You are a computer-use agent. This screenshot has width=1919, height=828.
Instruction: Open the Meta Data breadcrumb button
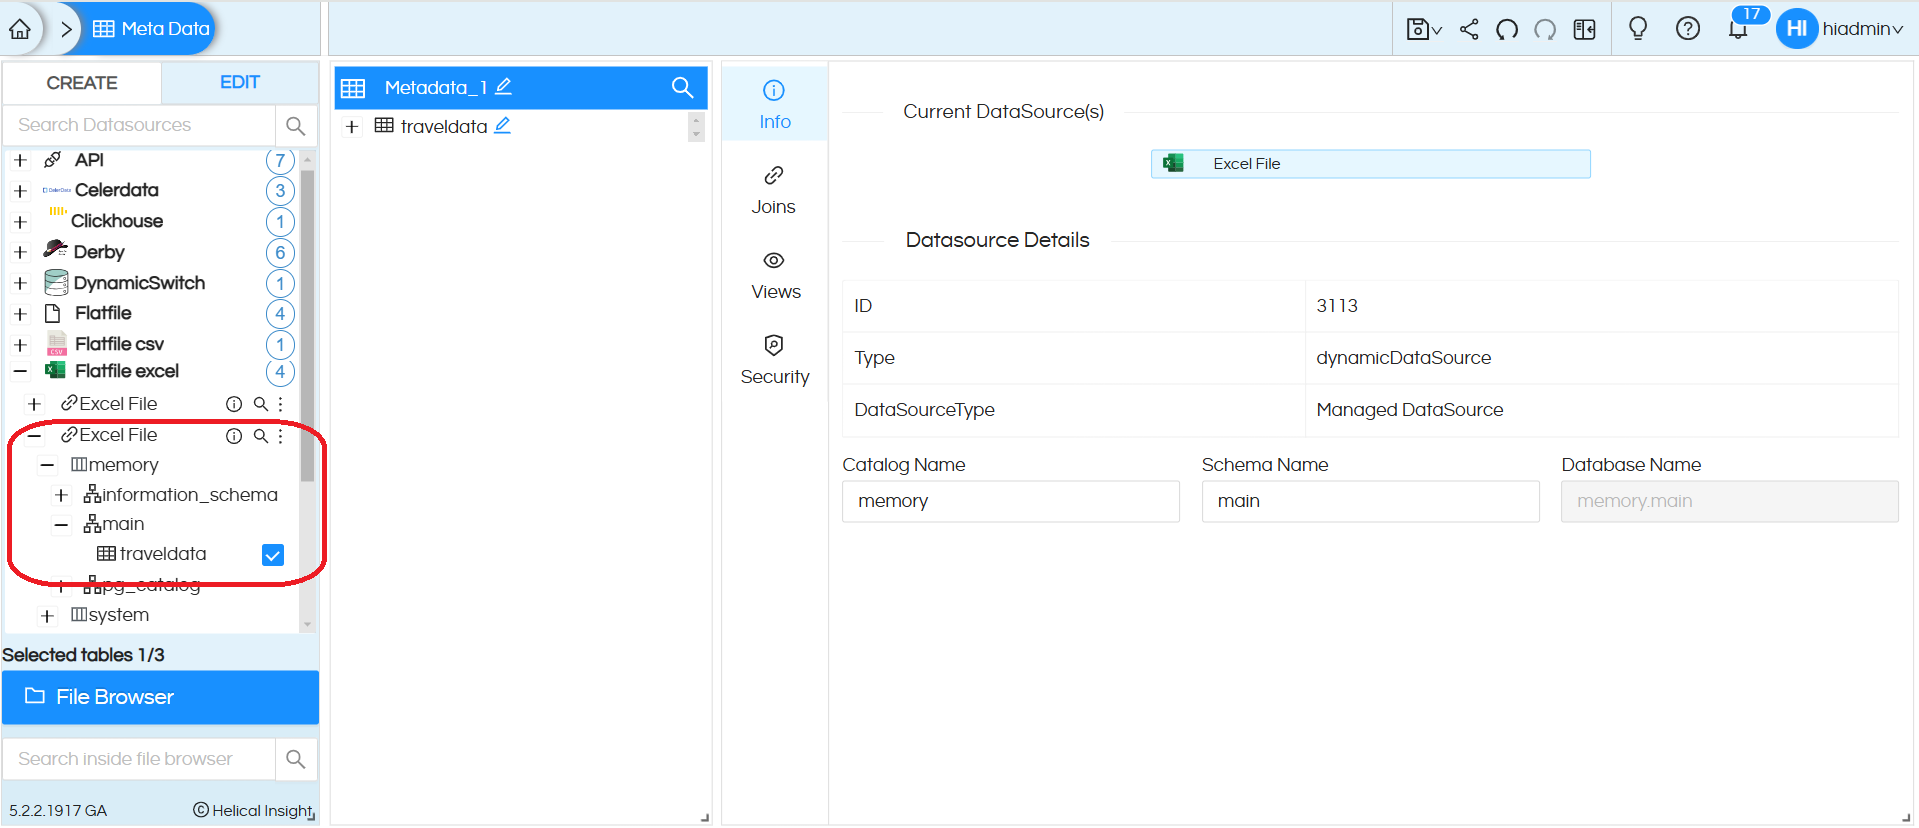coord(151,29)
